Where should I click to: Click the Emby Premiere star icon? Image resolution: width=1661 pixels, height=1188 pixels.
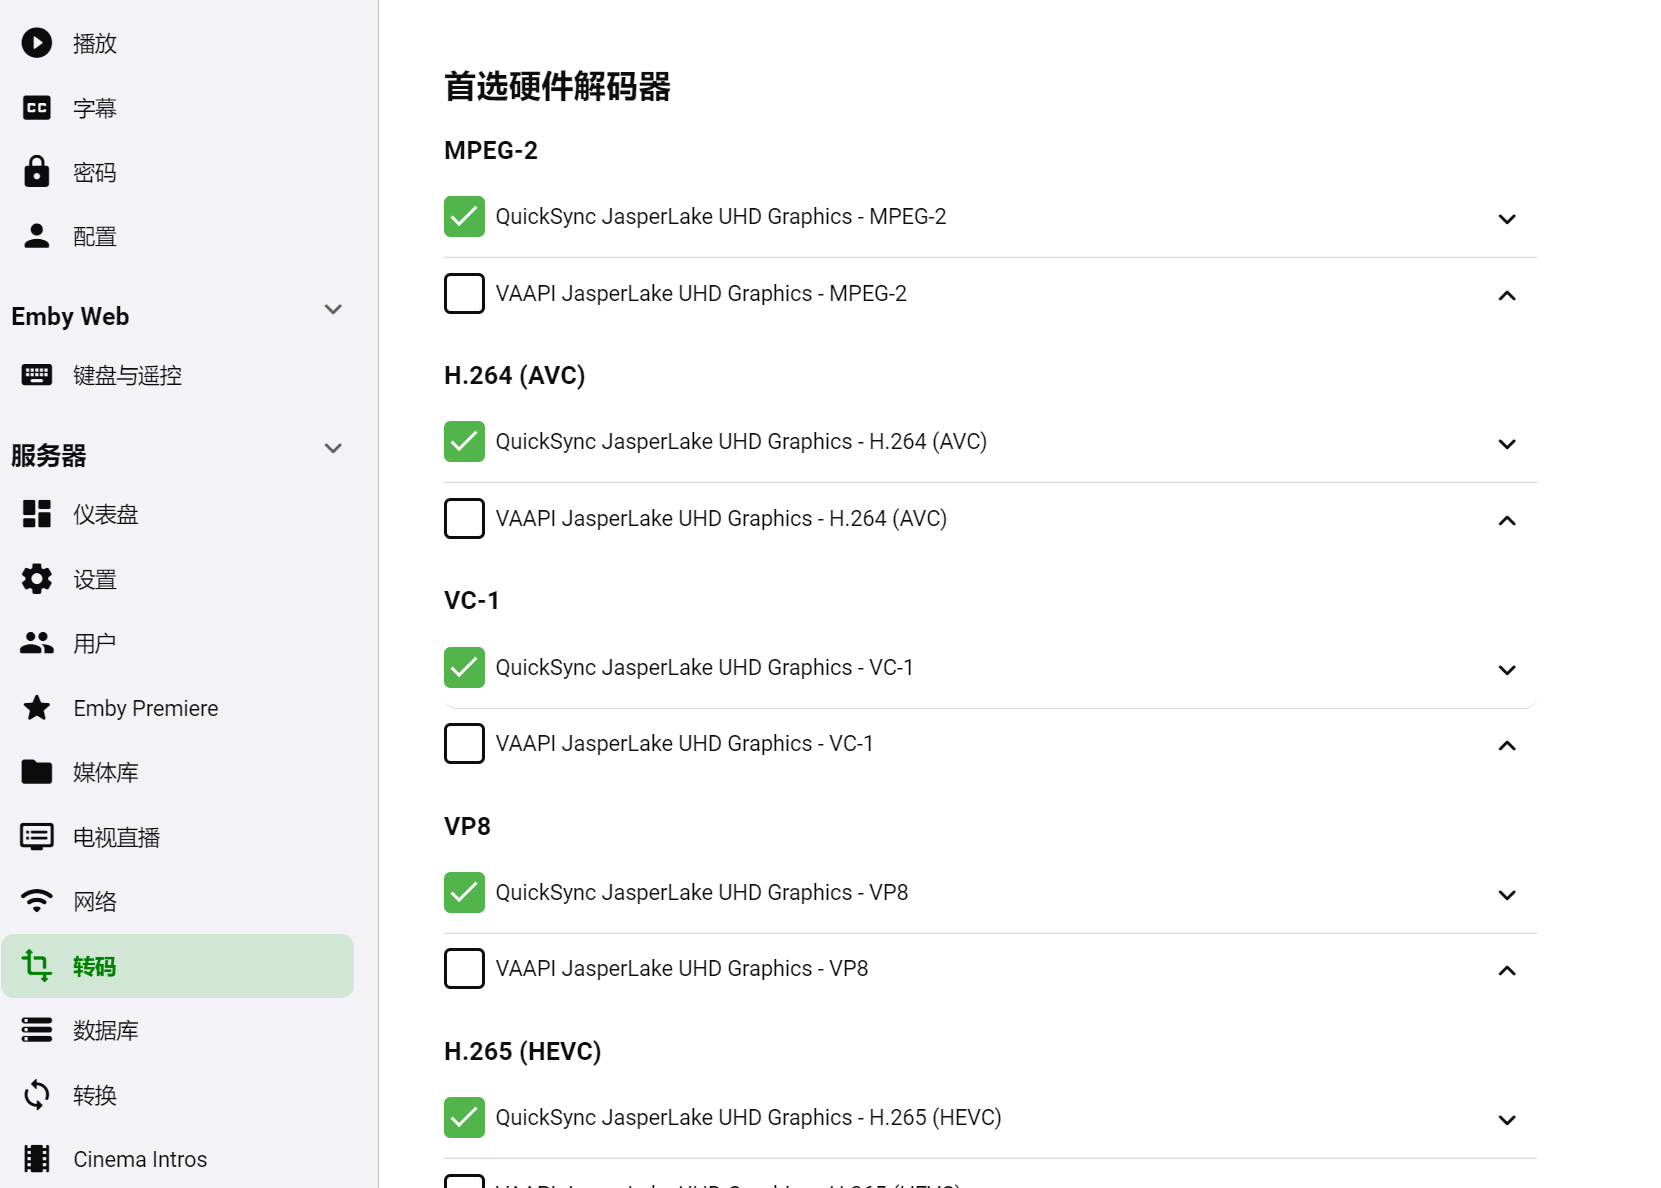tap(37, 708)
